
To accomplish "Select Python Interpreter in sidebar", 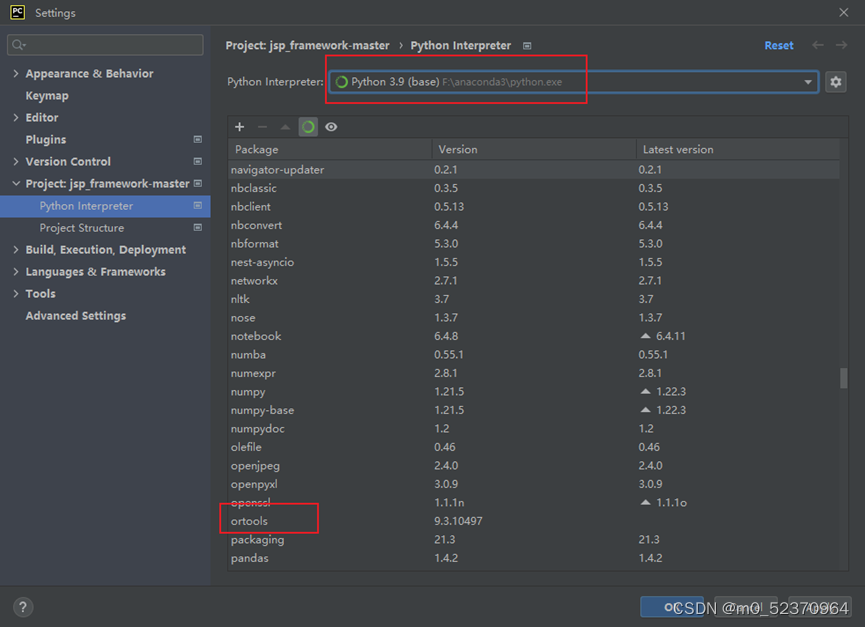I will (x=105, y=206).
